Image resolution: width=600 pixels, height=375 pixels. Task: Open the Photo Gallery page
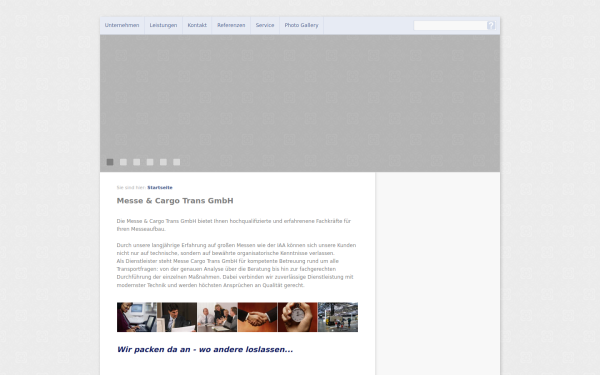pyautogui.click(x=302, y=25)
